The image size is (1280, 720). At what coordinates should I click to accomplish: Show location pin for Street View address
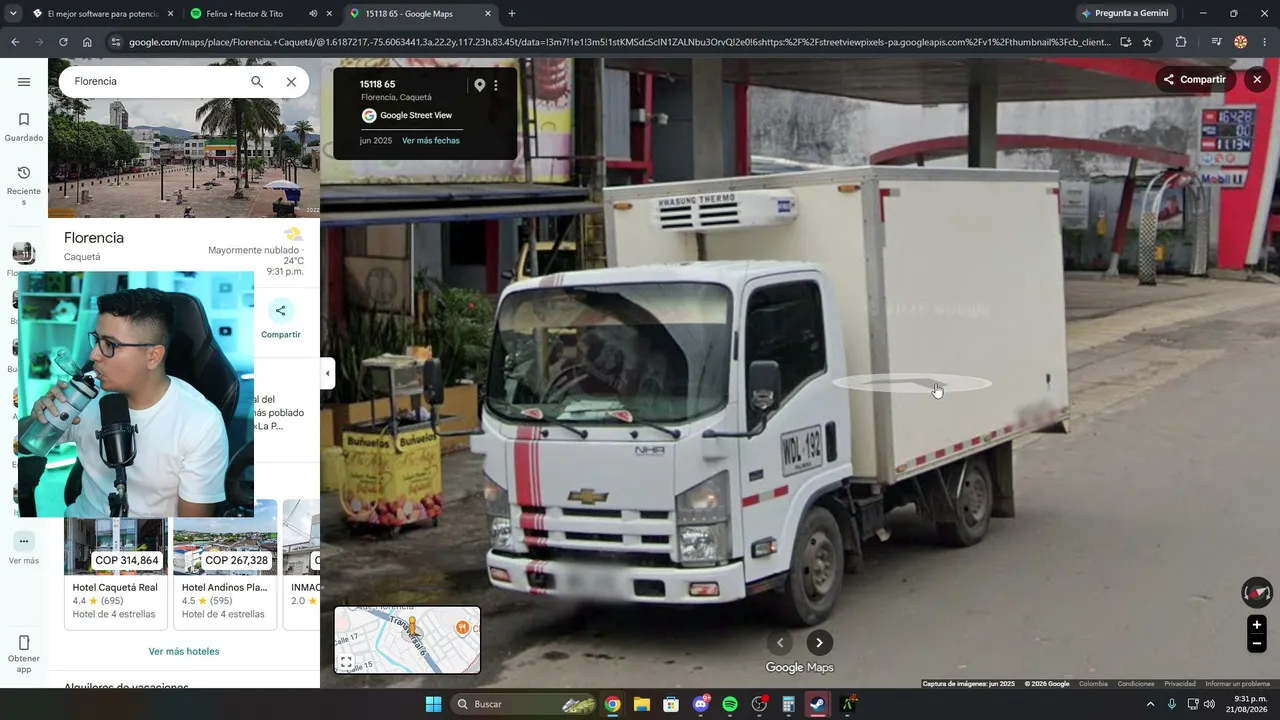pyautogui.click(x=479, y=85)
